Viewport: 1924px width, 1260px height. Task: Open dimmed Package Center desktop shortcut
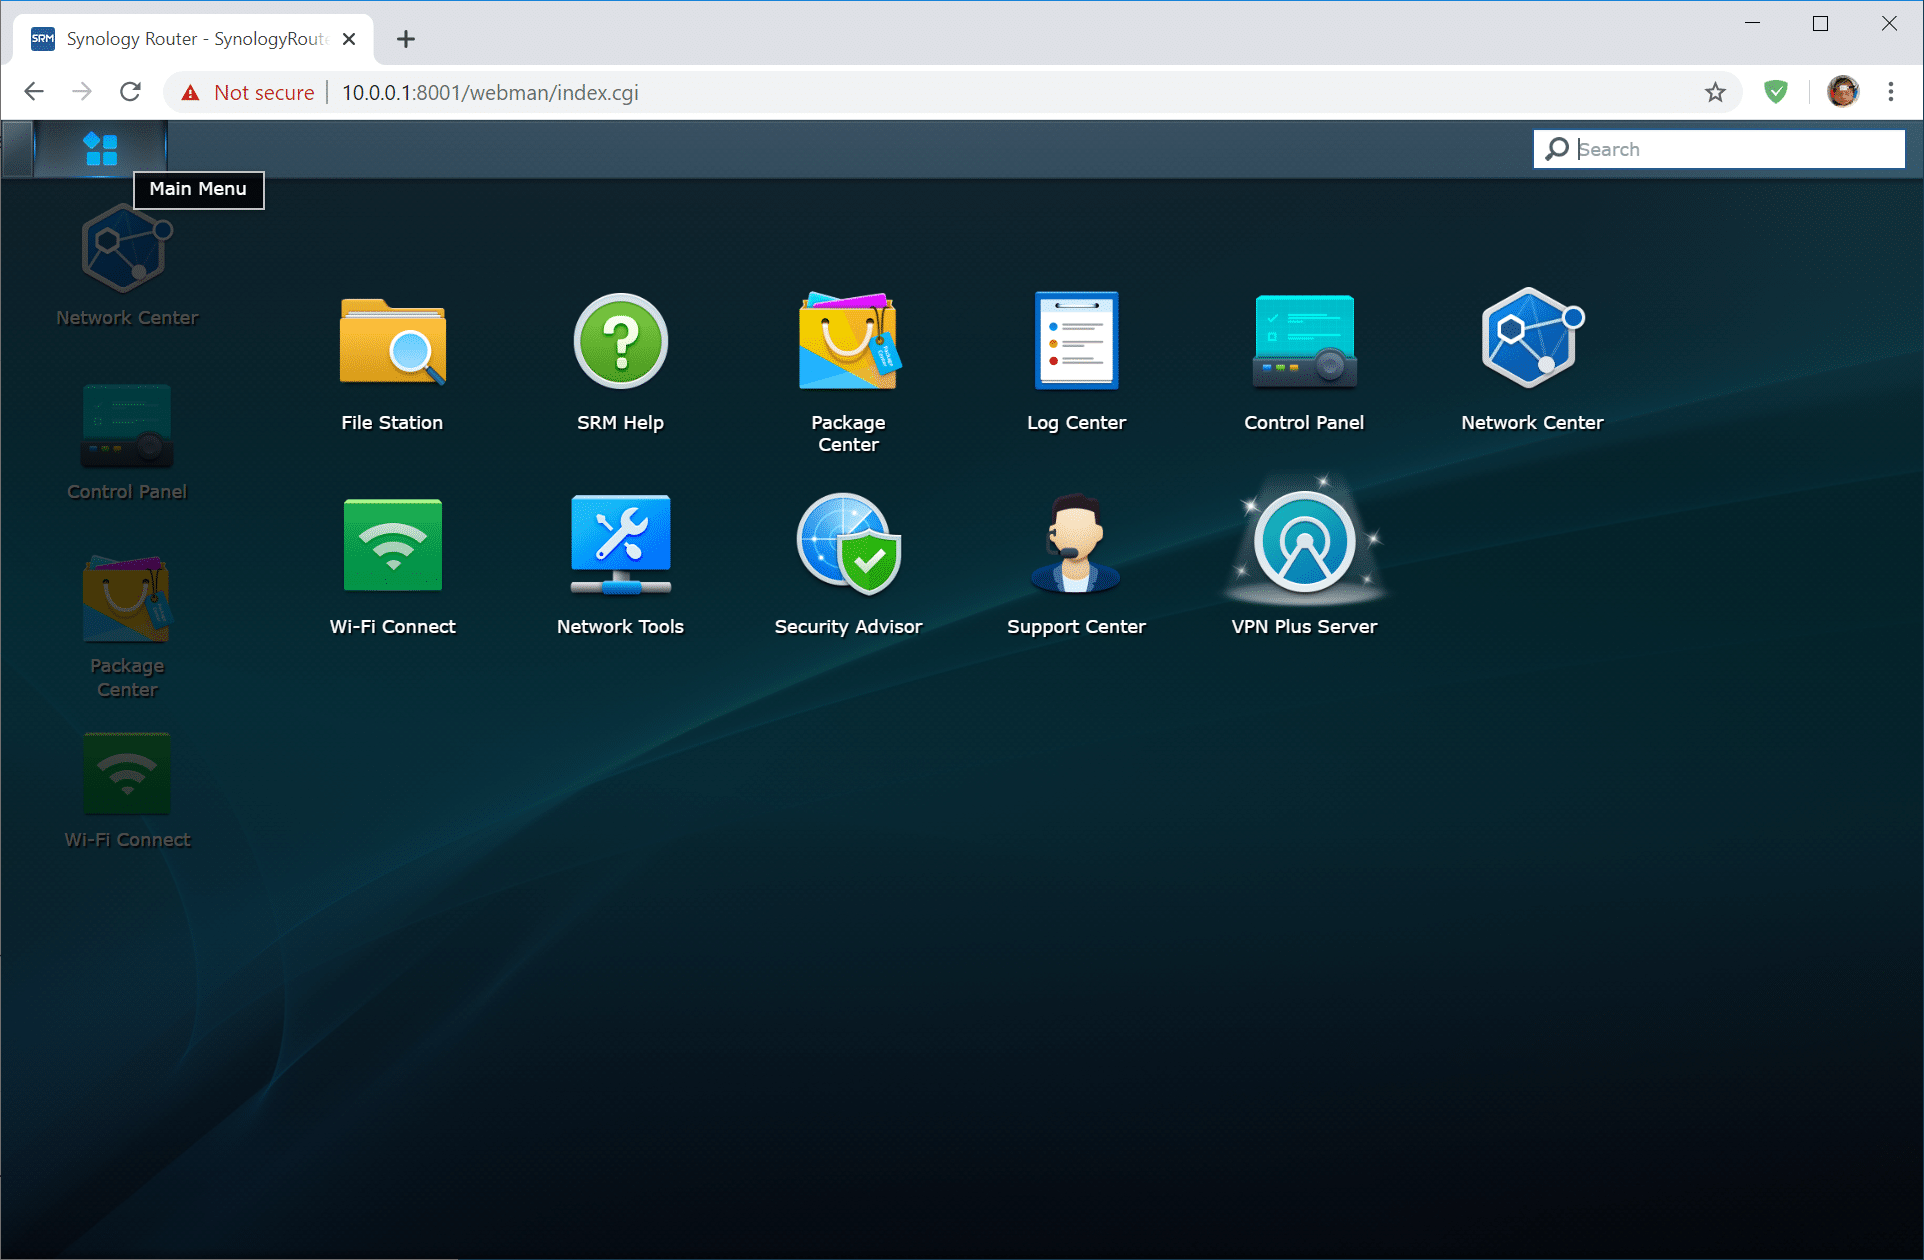[127, 627]
